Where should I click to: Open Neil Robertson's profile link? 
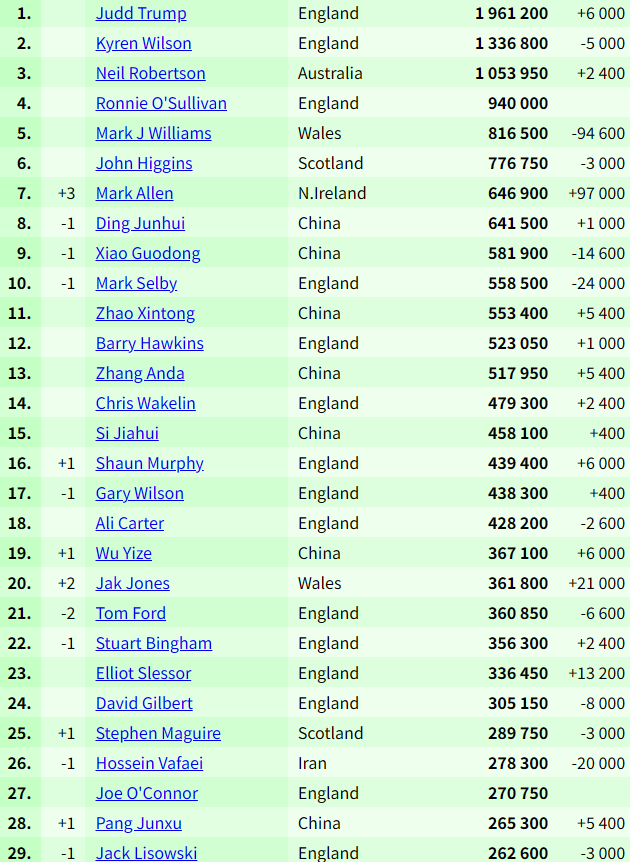150,74
